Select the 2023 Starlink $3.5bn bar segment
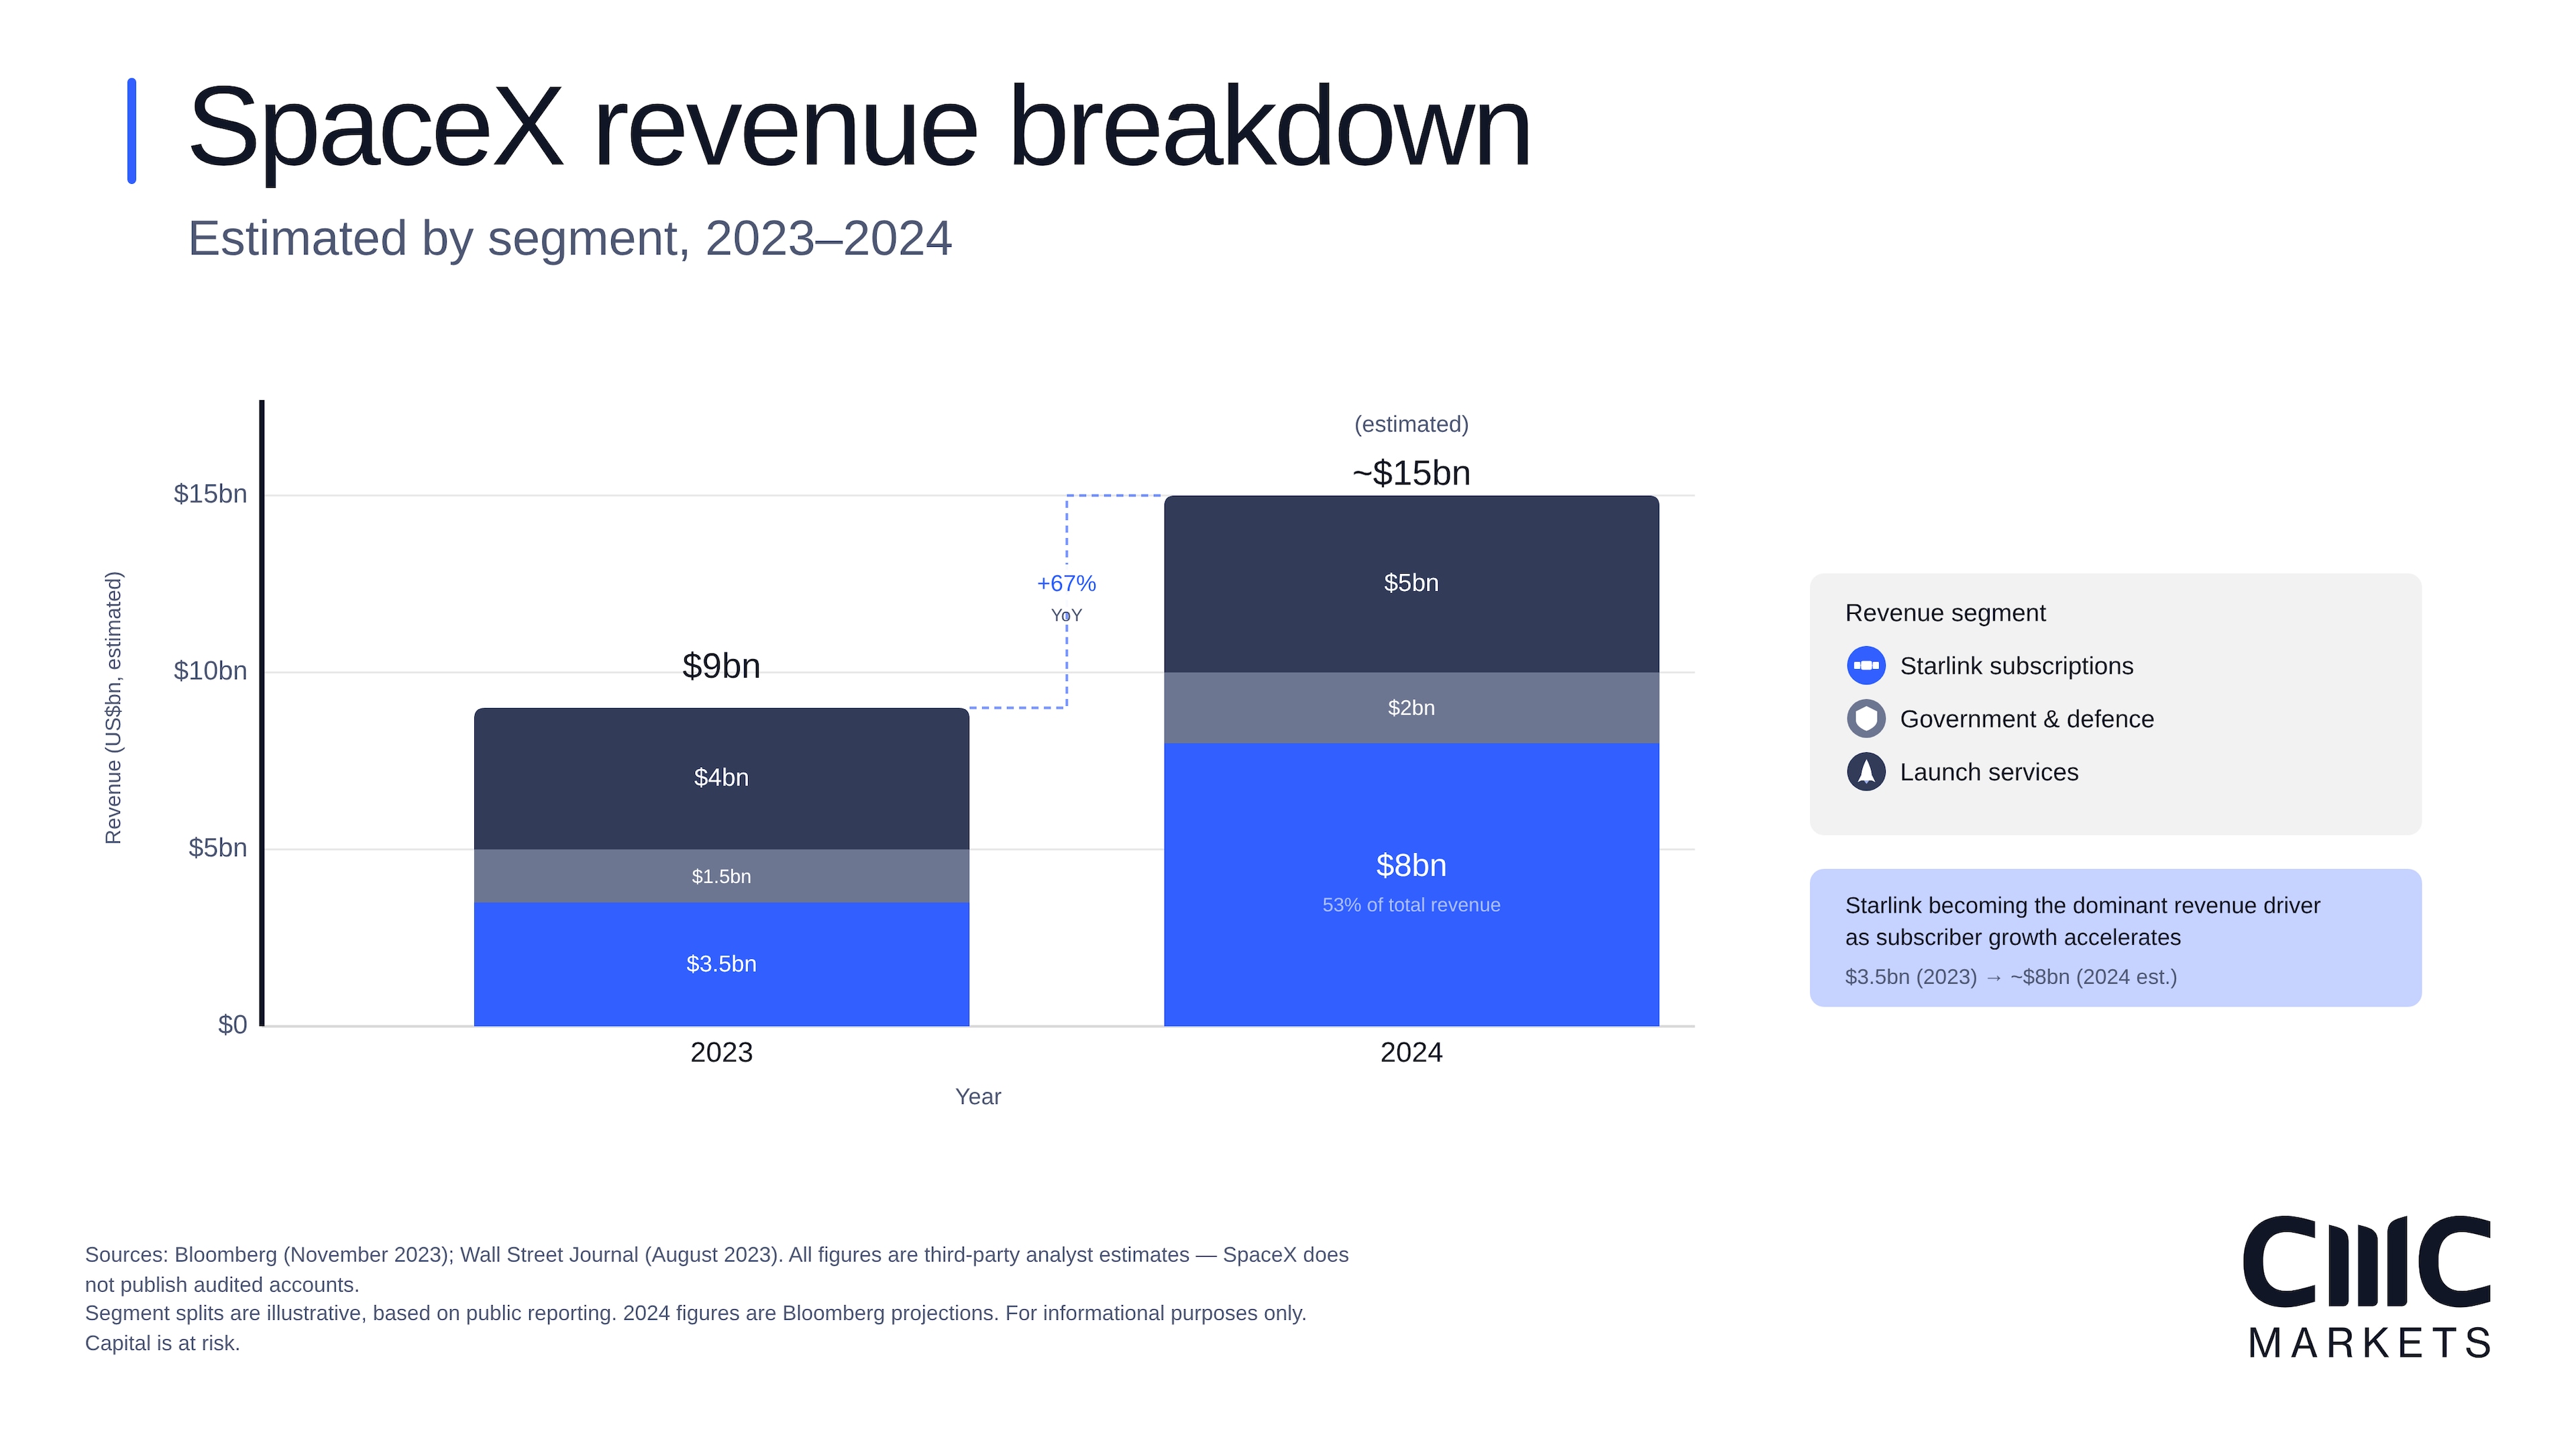This screenshot has height=1444, width=2576. coord(721,964)
